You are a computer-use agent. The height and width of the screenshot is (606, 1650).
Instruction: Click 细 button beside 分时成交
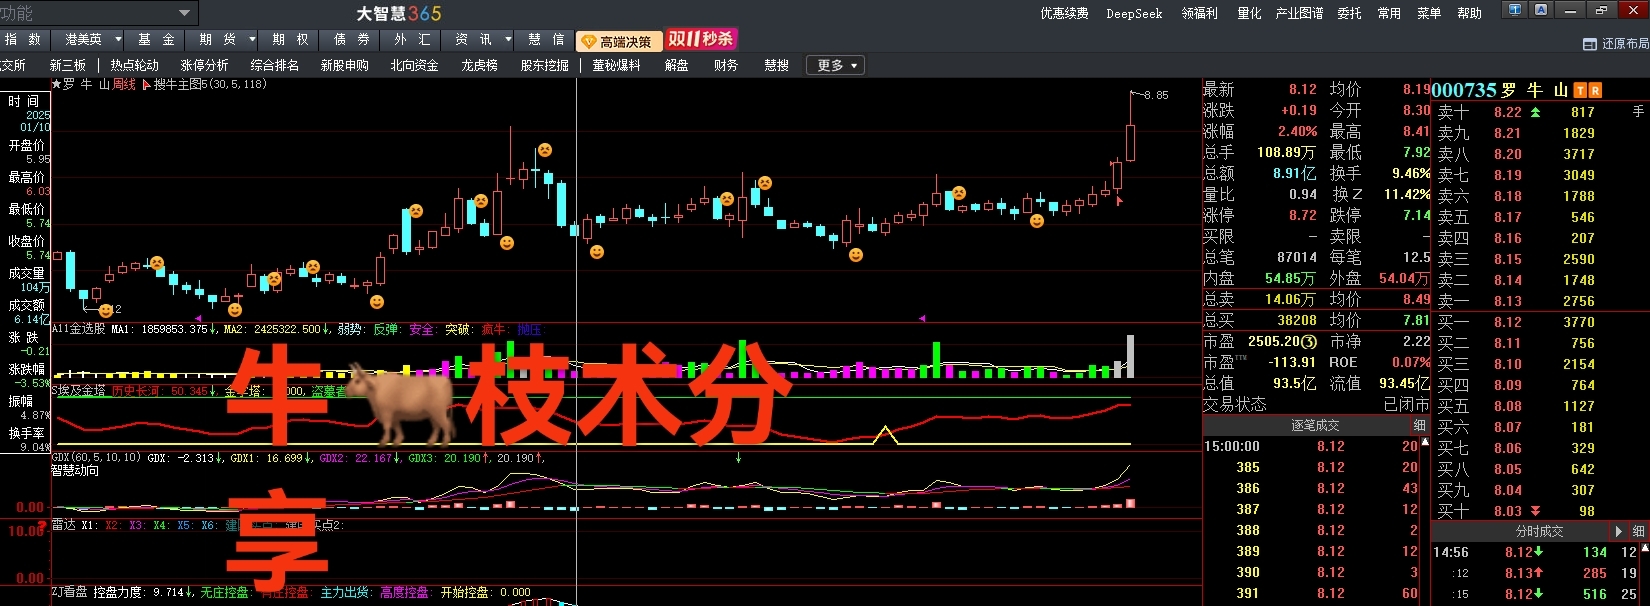click(1638, 531)
